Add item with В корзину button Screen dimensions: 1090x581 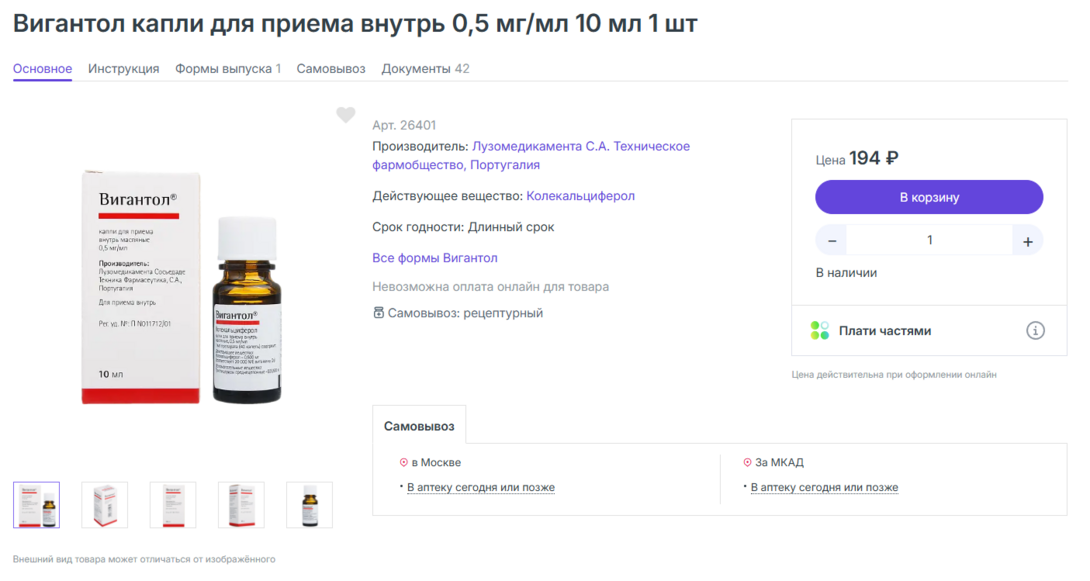(x=929, y=197)
